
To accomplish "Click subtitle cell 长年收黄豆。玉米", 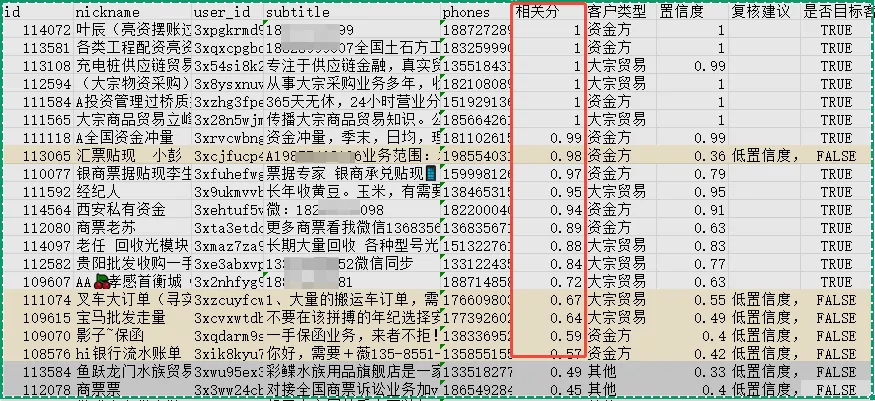I will [x=352, y=192].
